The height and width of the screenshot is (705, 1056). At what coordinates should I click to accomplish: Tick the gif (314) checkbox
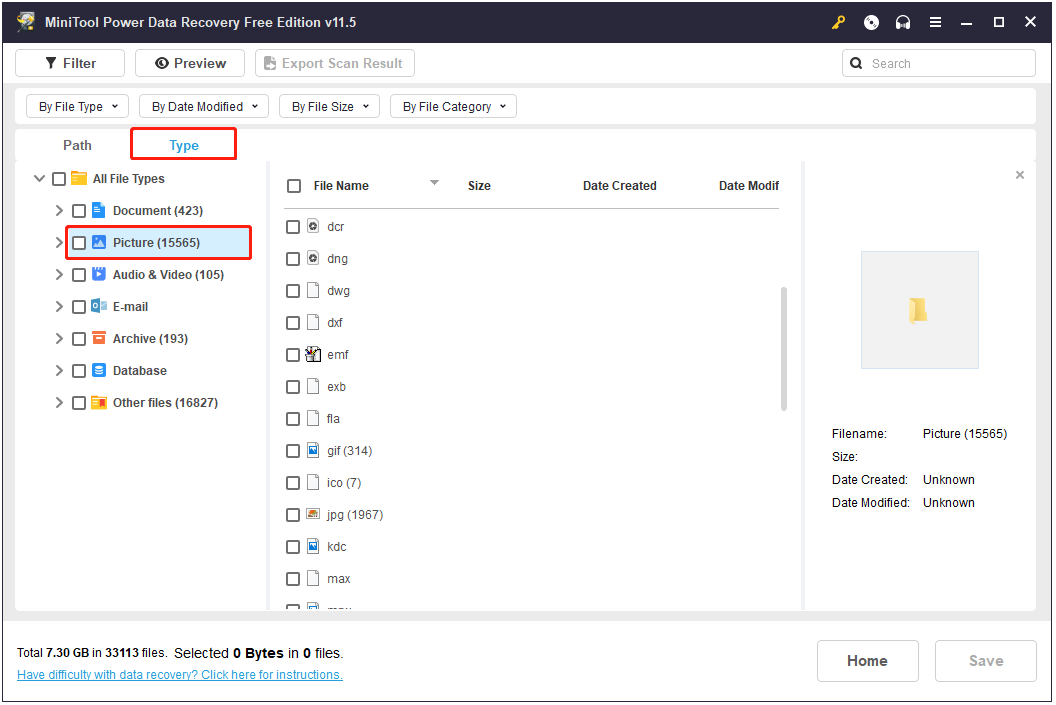tap(293, 451)
